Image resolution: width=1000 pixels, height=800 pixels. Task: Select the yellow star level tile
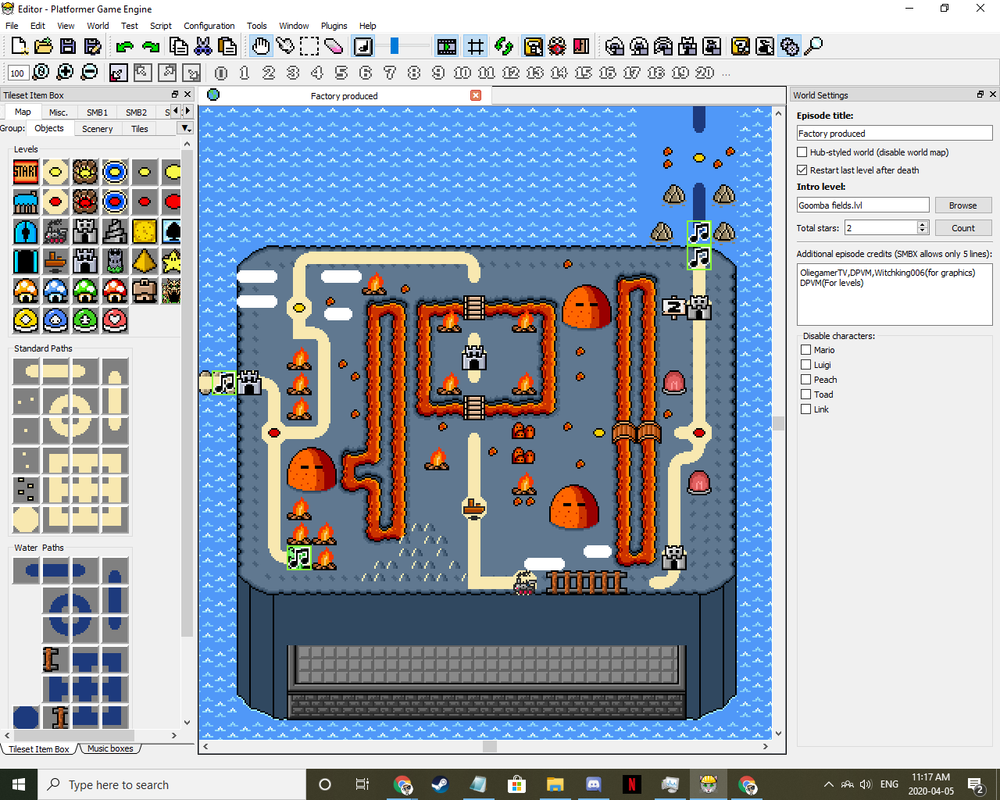point(173,261)
